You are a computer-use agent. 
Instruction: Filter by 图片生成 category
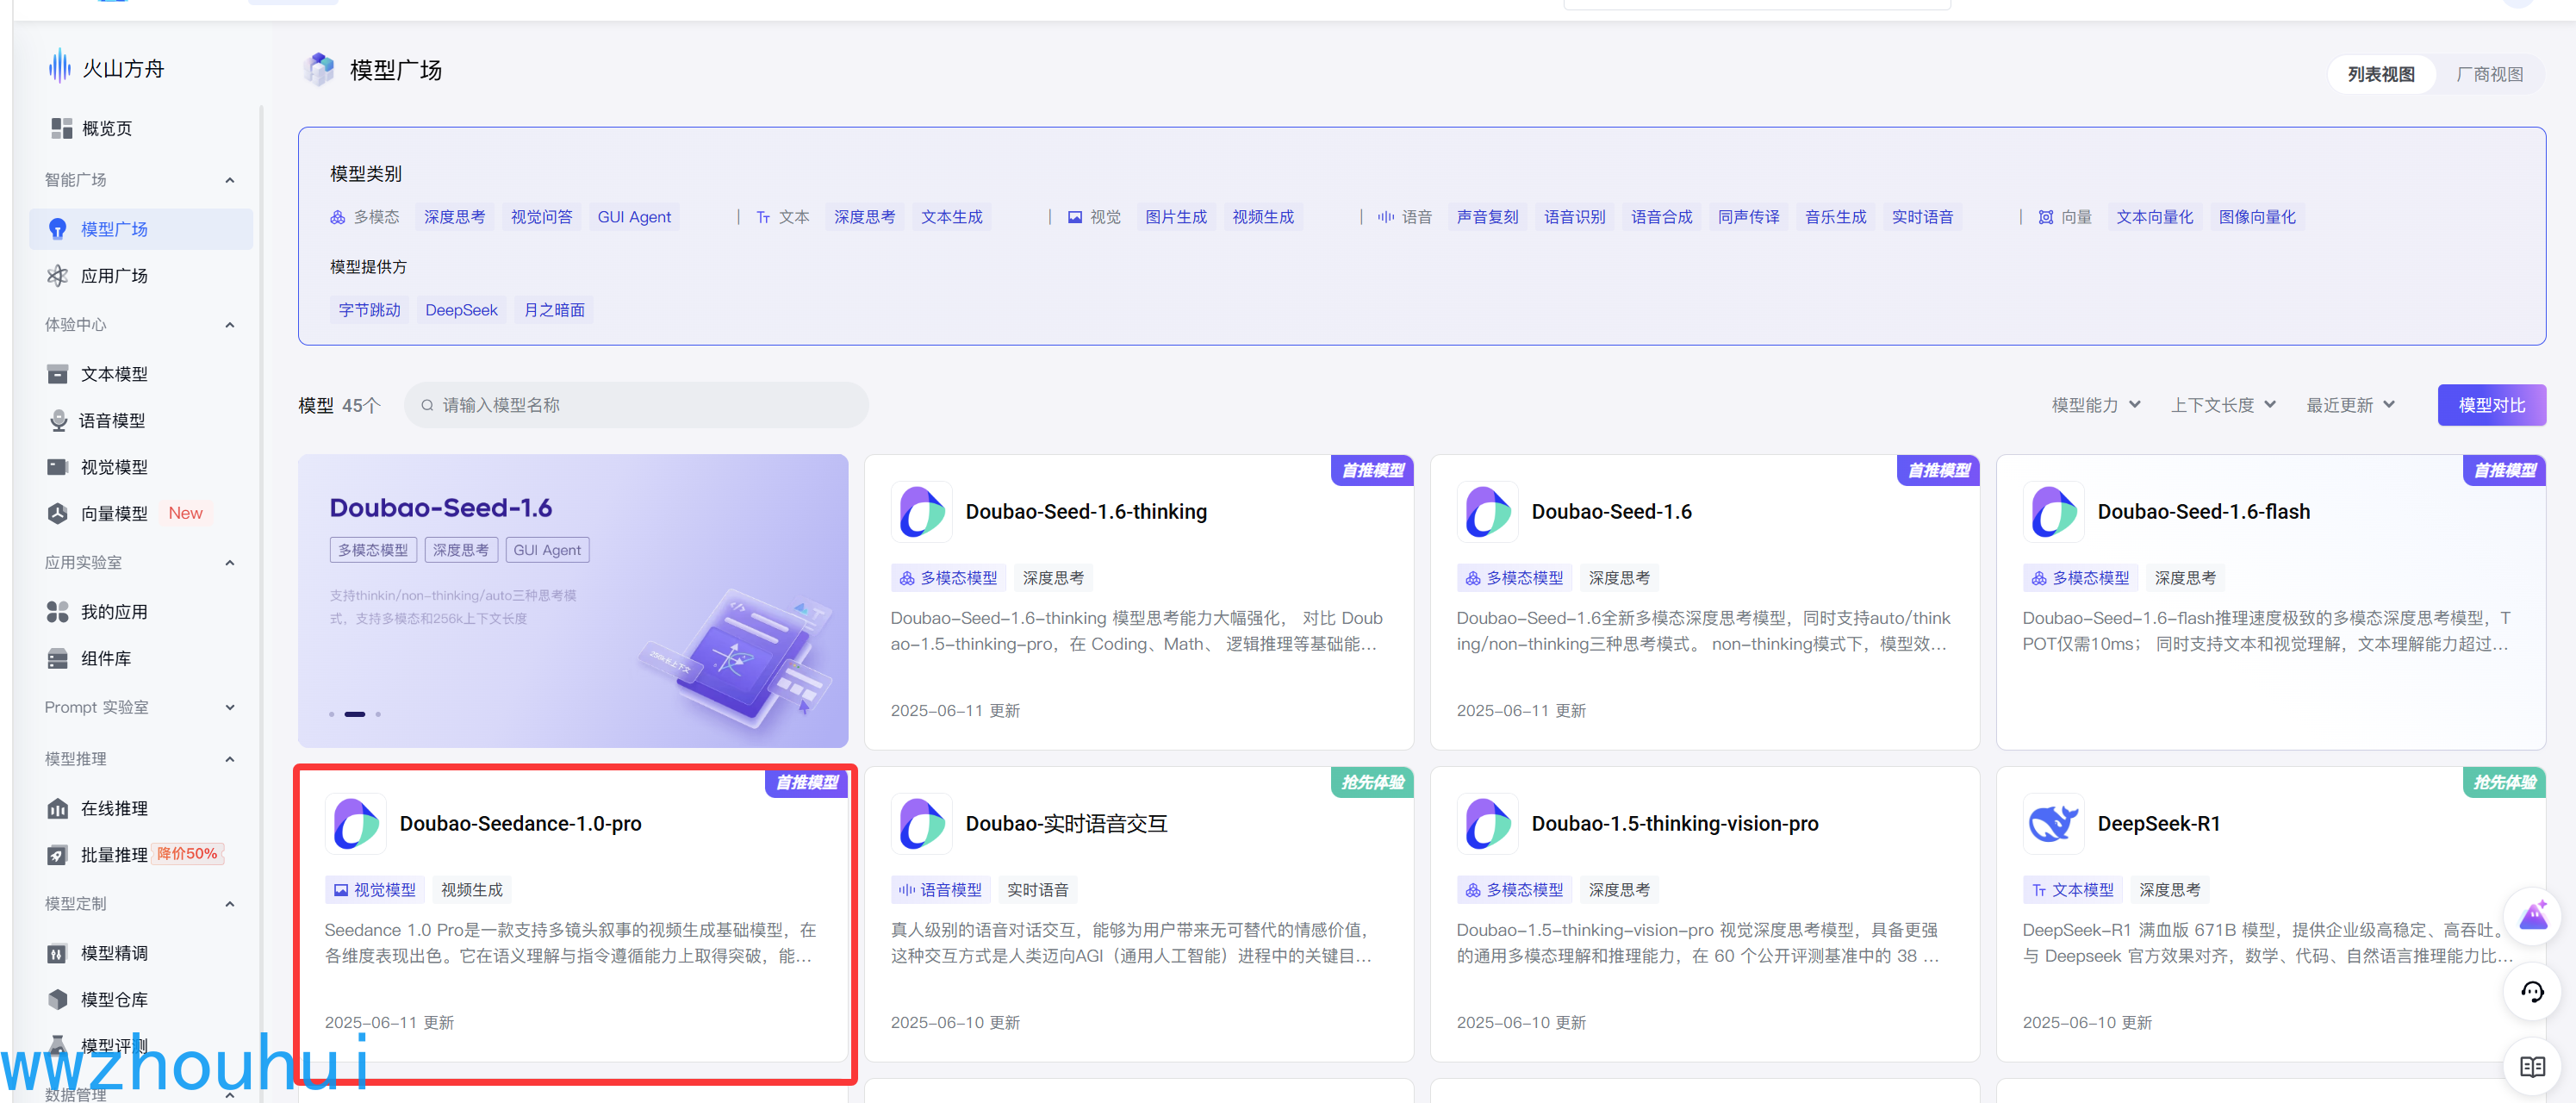(1176, 217)
